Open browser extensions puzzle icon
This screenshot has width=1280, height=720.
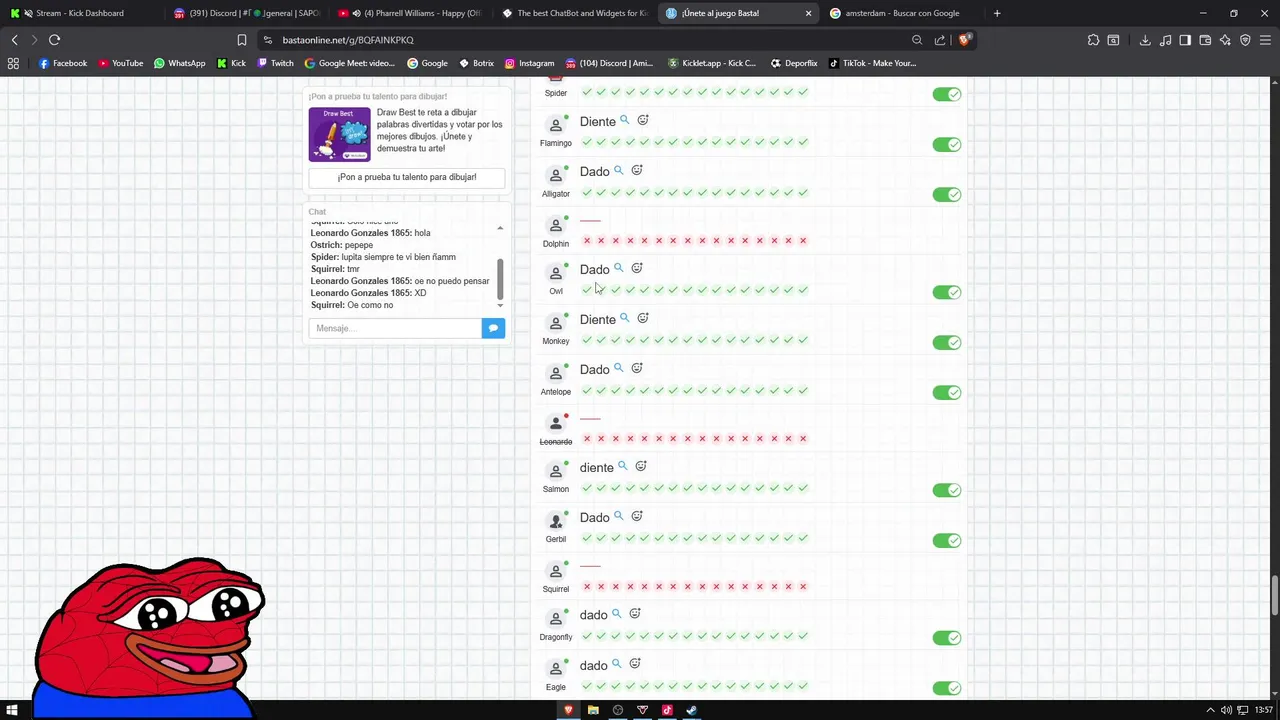[x=1093, y=40]
